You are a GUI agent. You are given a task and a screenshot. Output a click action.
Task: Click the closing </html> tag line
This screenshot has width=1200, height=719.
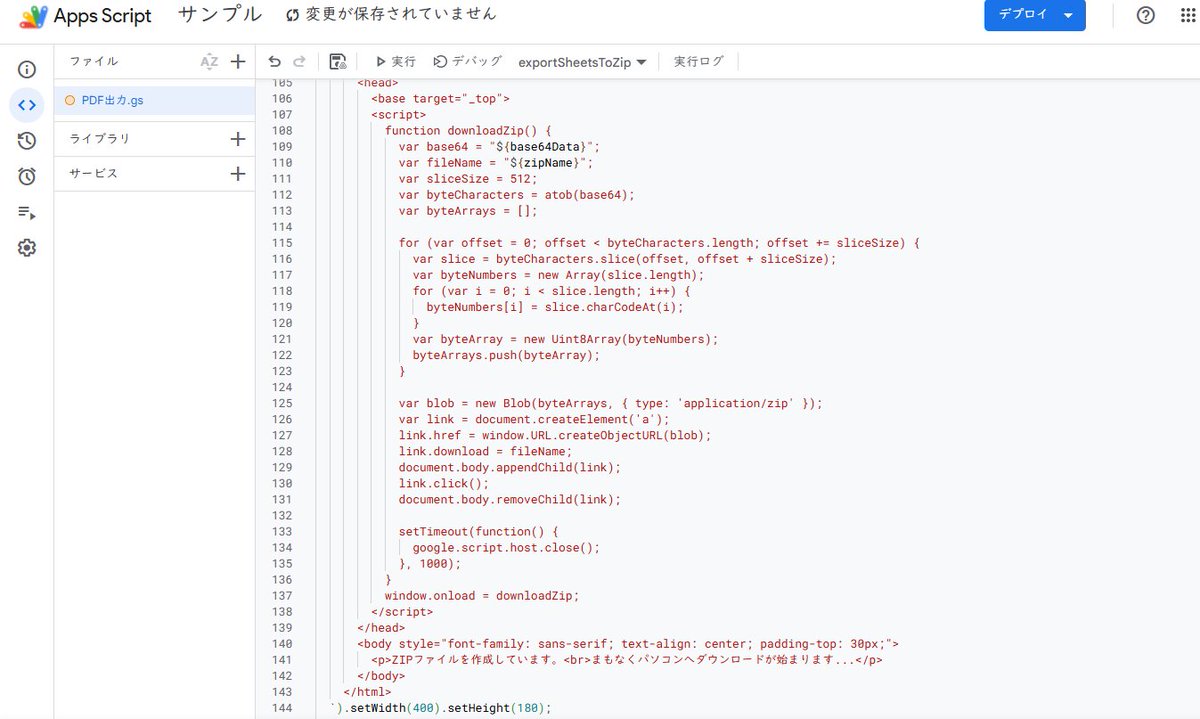pyautogui.click(x=367, y=691)
